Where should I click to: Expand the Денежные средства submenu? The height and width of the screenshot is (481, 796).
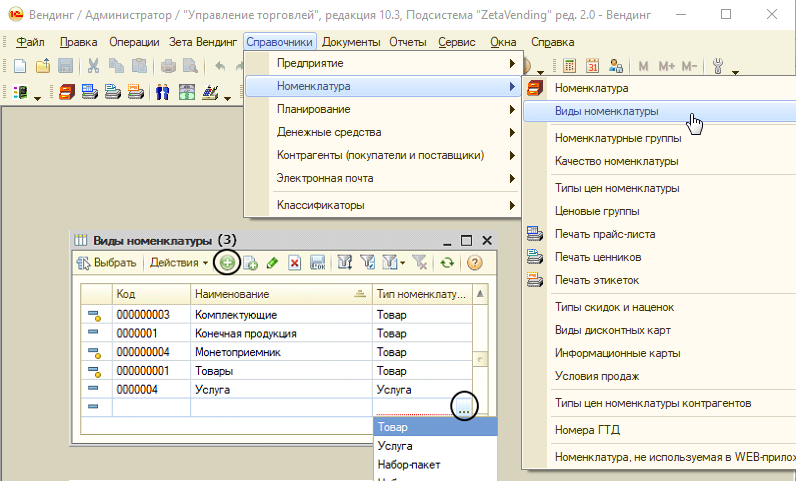[x=383, y=132]
